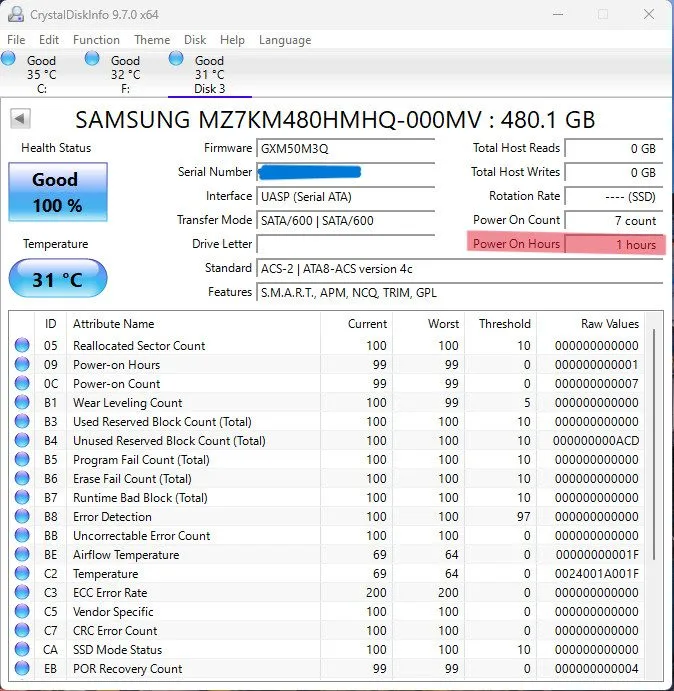Go to previous disk with left arrow
The height and width of the screenshot is (691, 674).
pyautogui.click(x=20, y=119)
